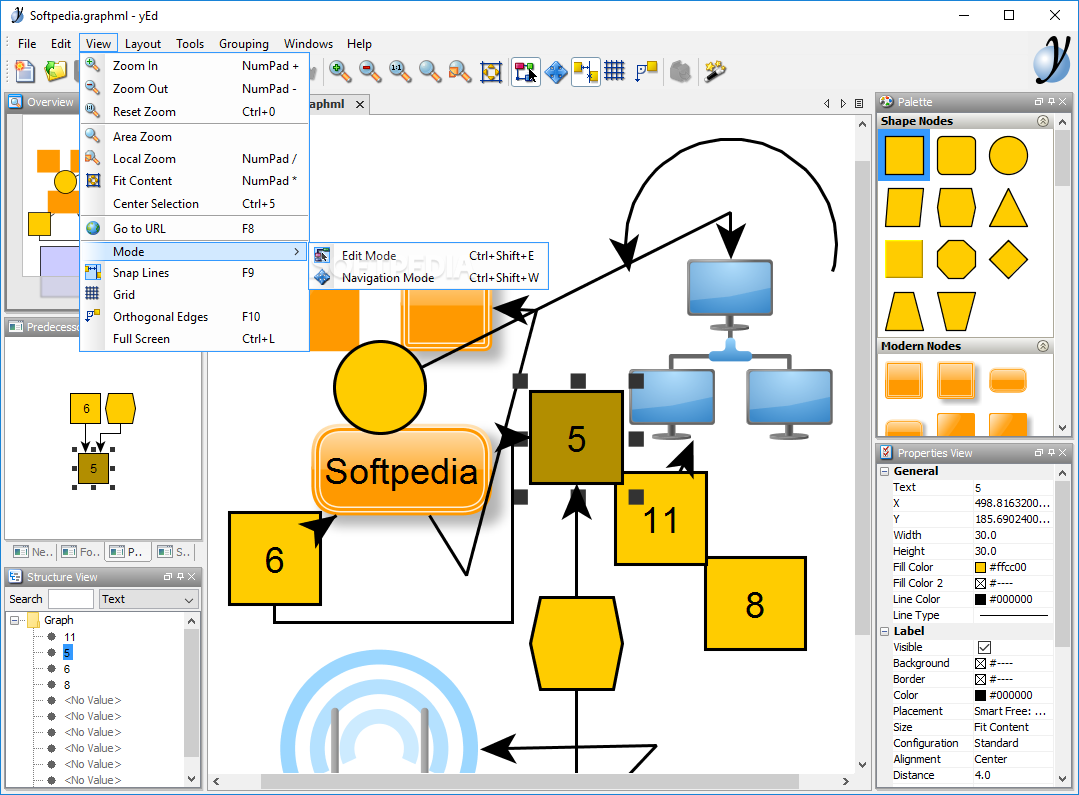Viewport: 1079px width, 795px height.
Task: Choose Zoom In from View menu
Action: click(x=195, y=65)
